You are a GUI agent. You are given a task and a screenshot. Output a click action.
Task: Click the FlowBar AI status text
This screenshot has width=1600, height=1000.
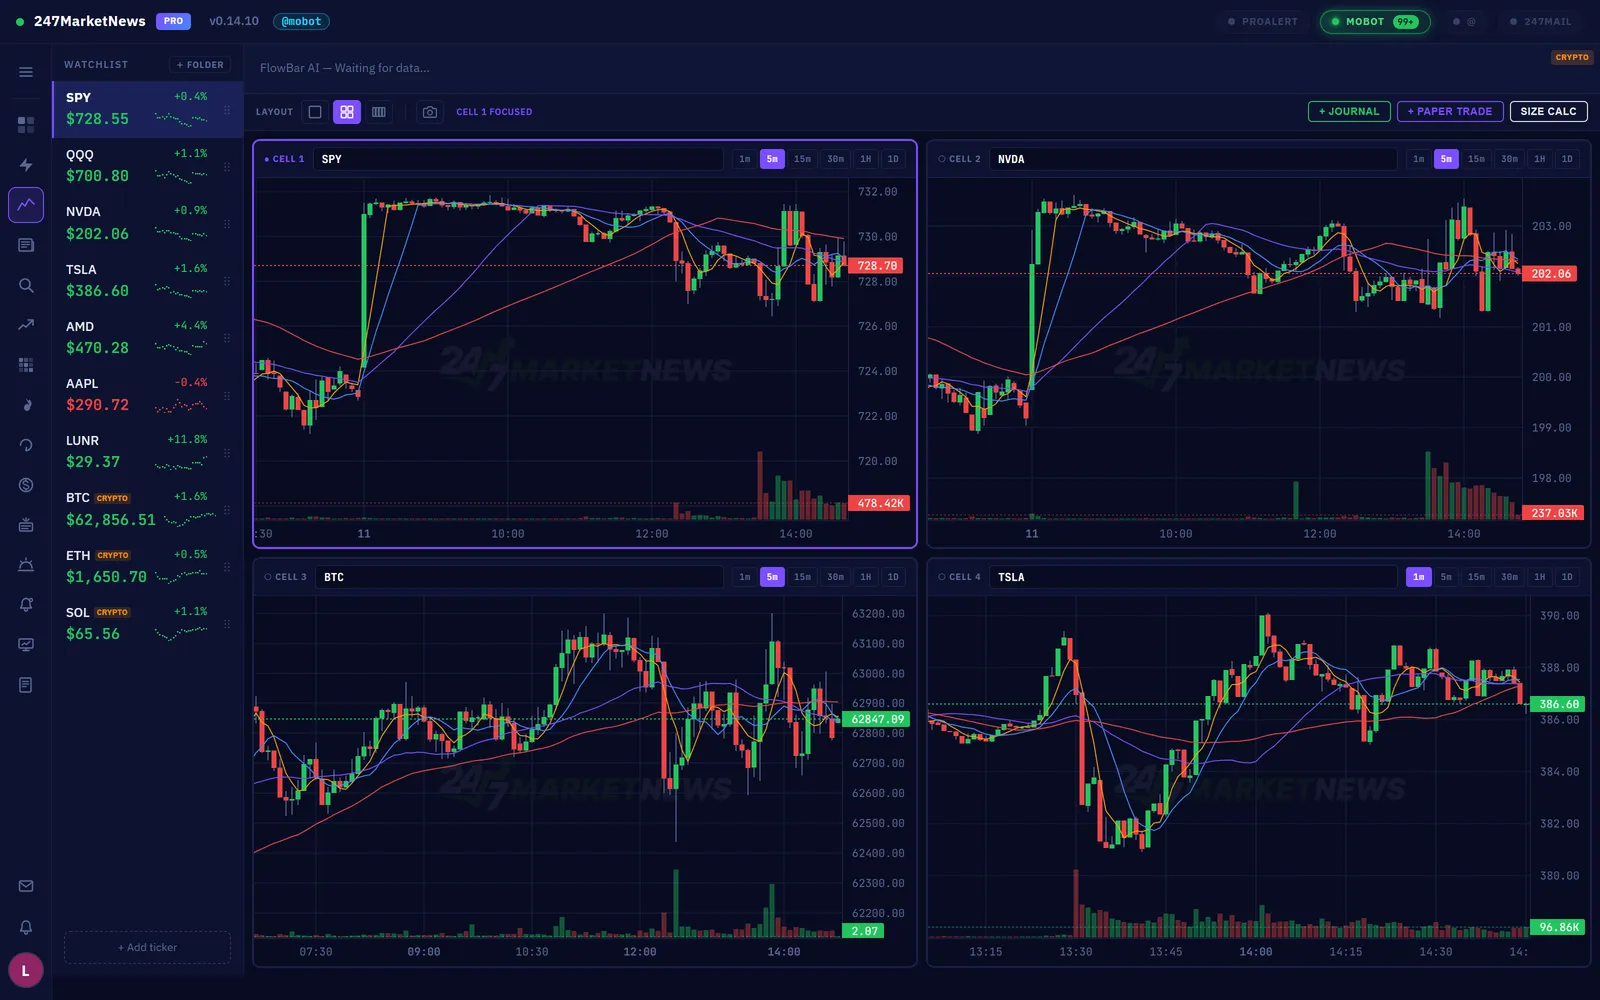(344, 68)
